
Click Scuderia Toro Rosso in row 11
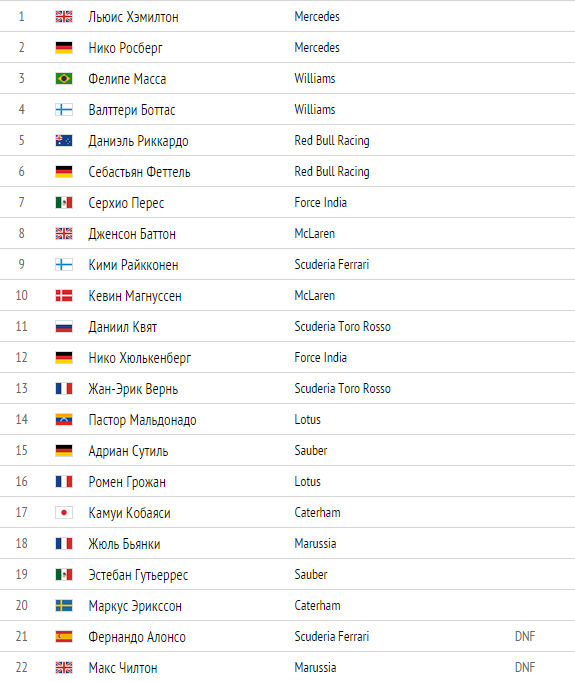pos(342,327)
